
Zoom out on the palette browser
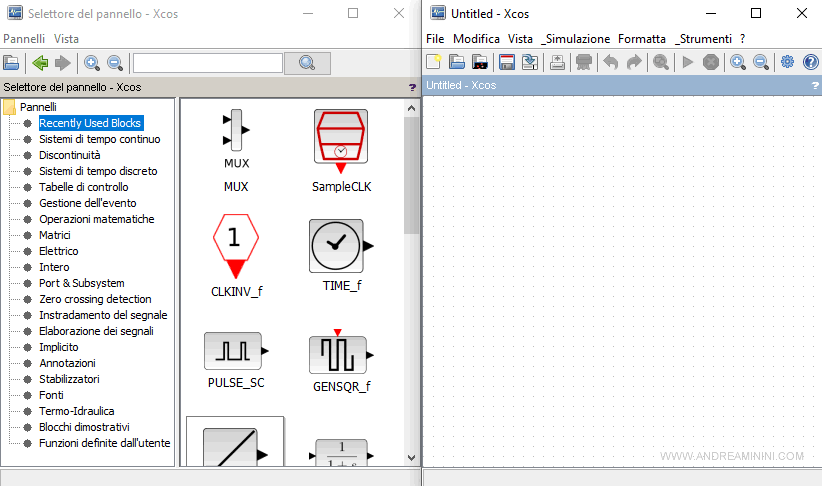coord(115,63)
